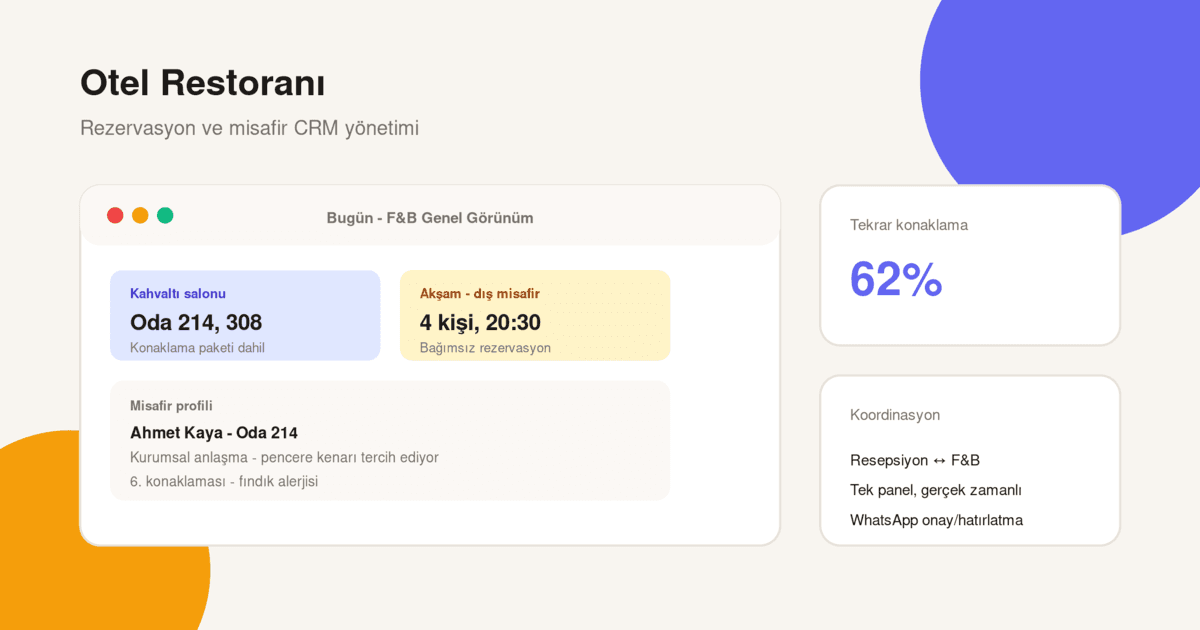Click the "6. konaklaması - fındık alerjisi" line

click(x=224, y=481)
